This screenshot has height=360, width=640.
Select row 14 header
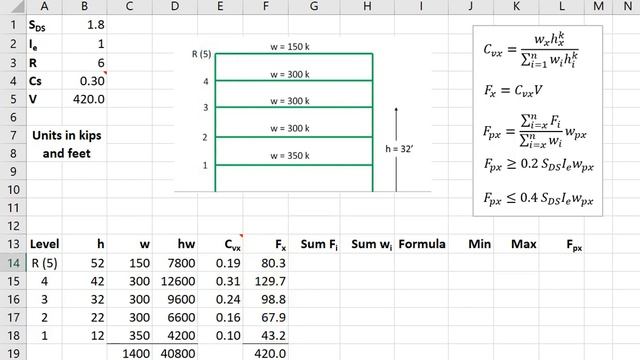click(13, 263)
